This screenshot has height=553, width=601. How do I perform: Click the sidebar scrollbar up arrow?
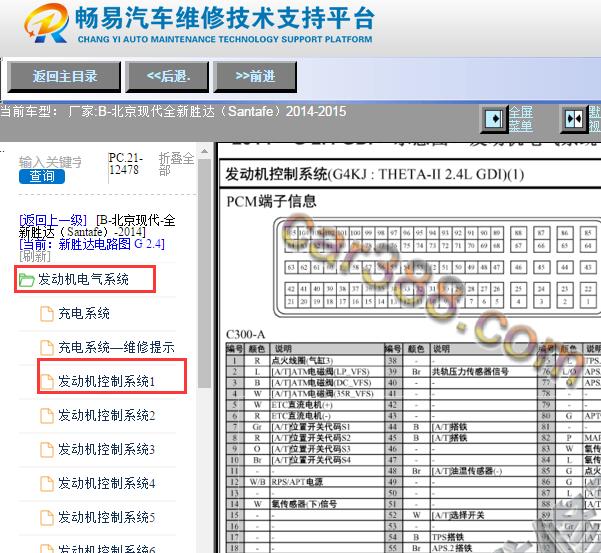[x=205, y=151]
